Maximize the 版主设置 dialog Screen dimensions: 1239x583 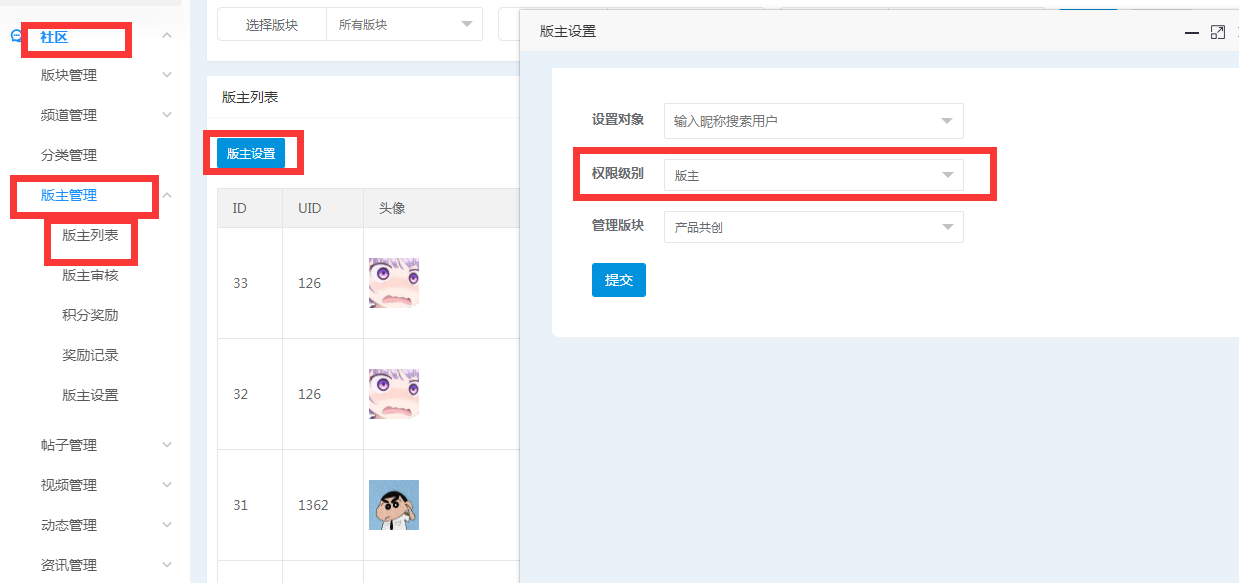[1217, 32]
